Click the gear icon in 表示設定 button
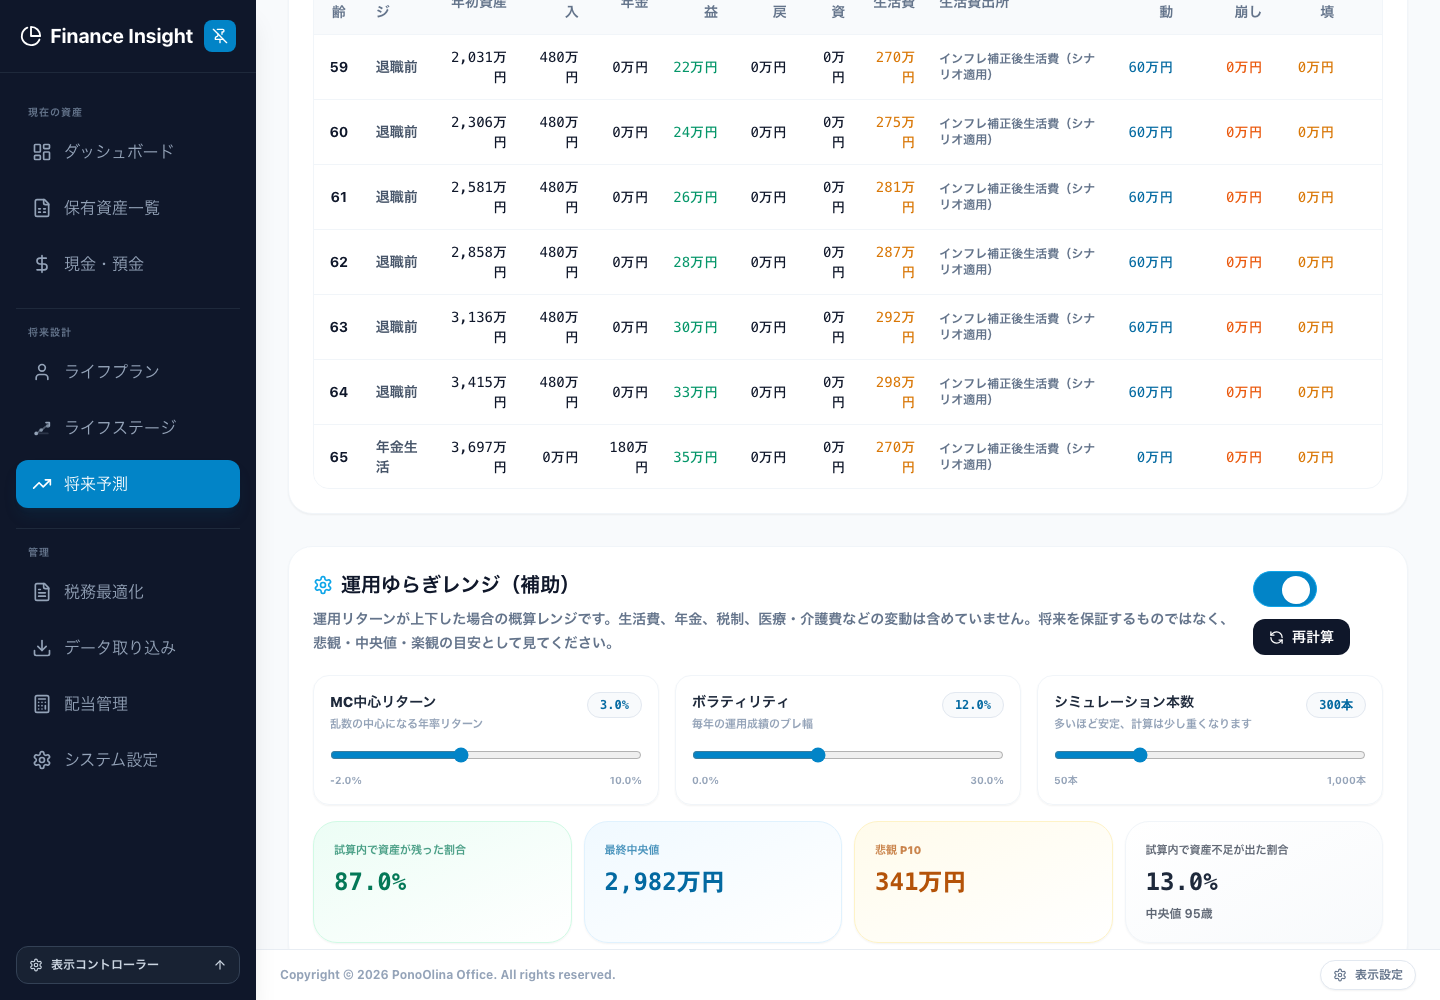 click(1340, 975)
